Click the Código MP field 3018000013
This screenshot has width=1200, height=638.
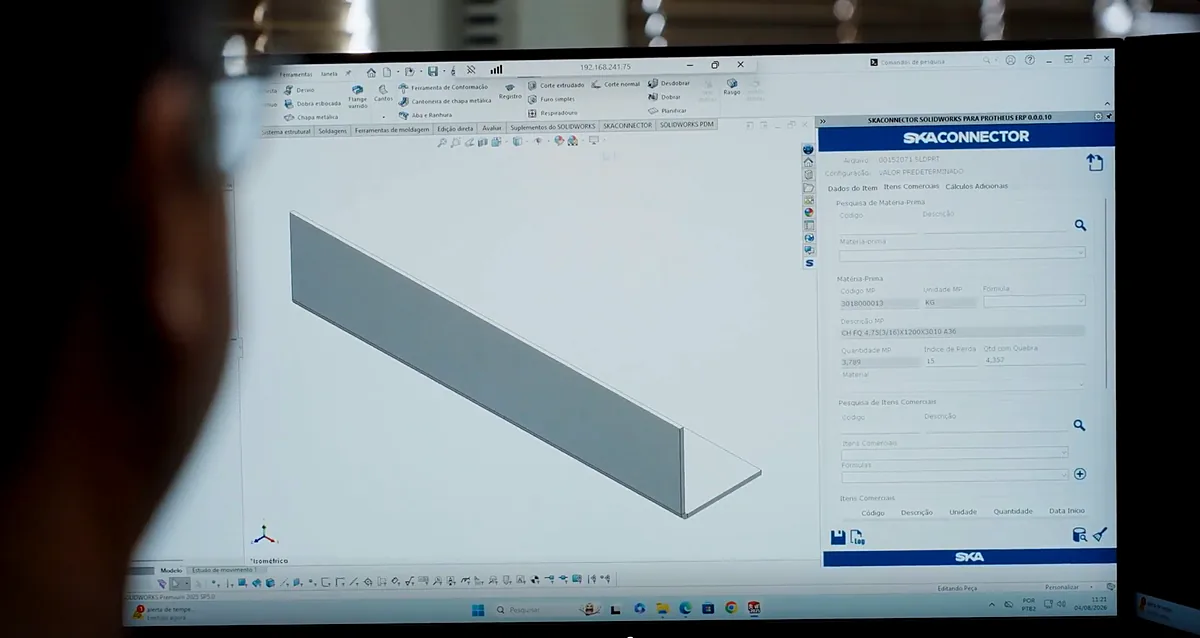click(879, 302)
